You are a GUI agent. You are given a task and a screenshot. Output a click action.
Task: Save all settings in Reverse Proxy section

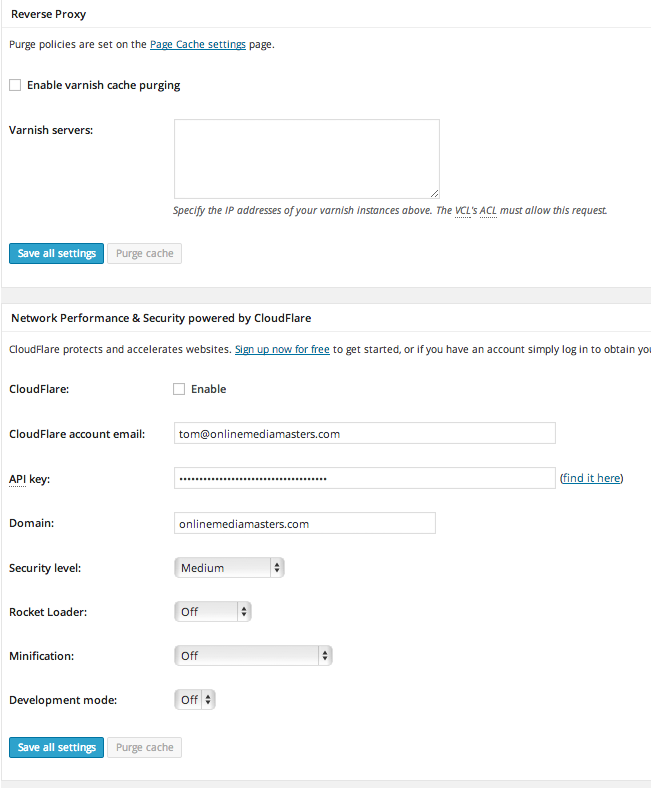coord(56,254)
